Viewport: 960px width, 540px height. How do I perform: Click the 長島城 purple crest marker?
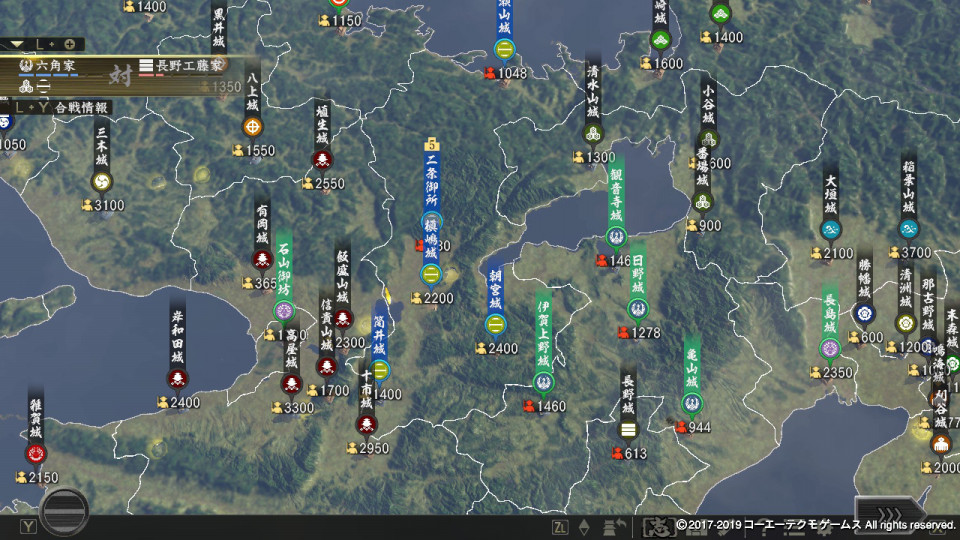pos(830,349)
